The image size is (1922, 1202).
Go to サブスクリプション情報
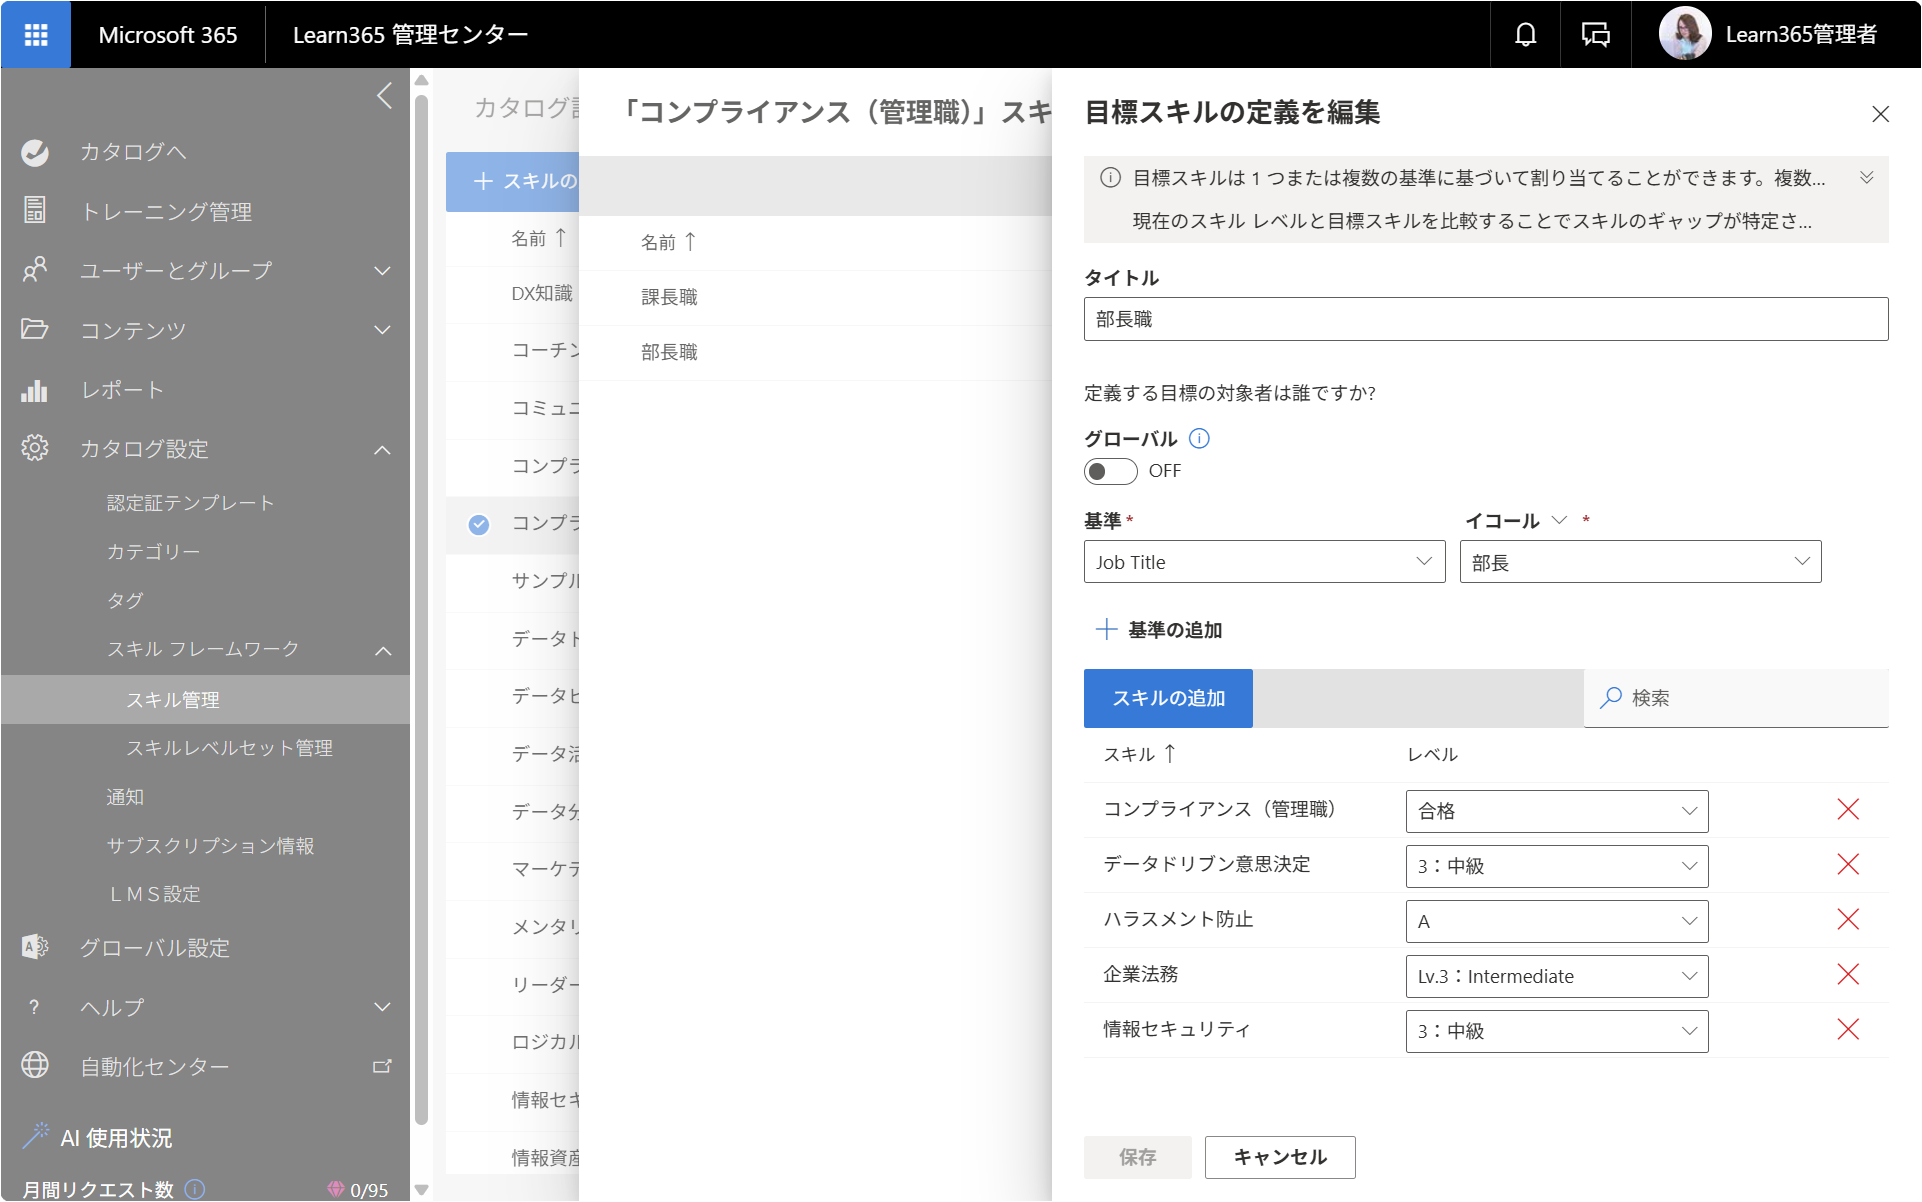coord(210,846)
